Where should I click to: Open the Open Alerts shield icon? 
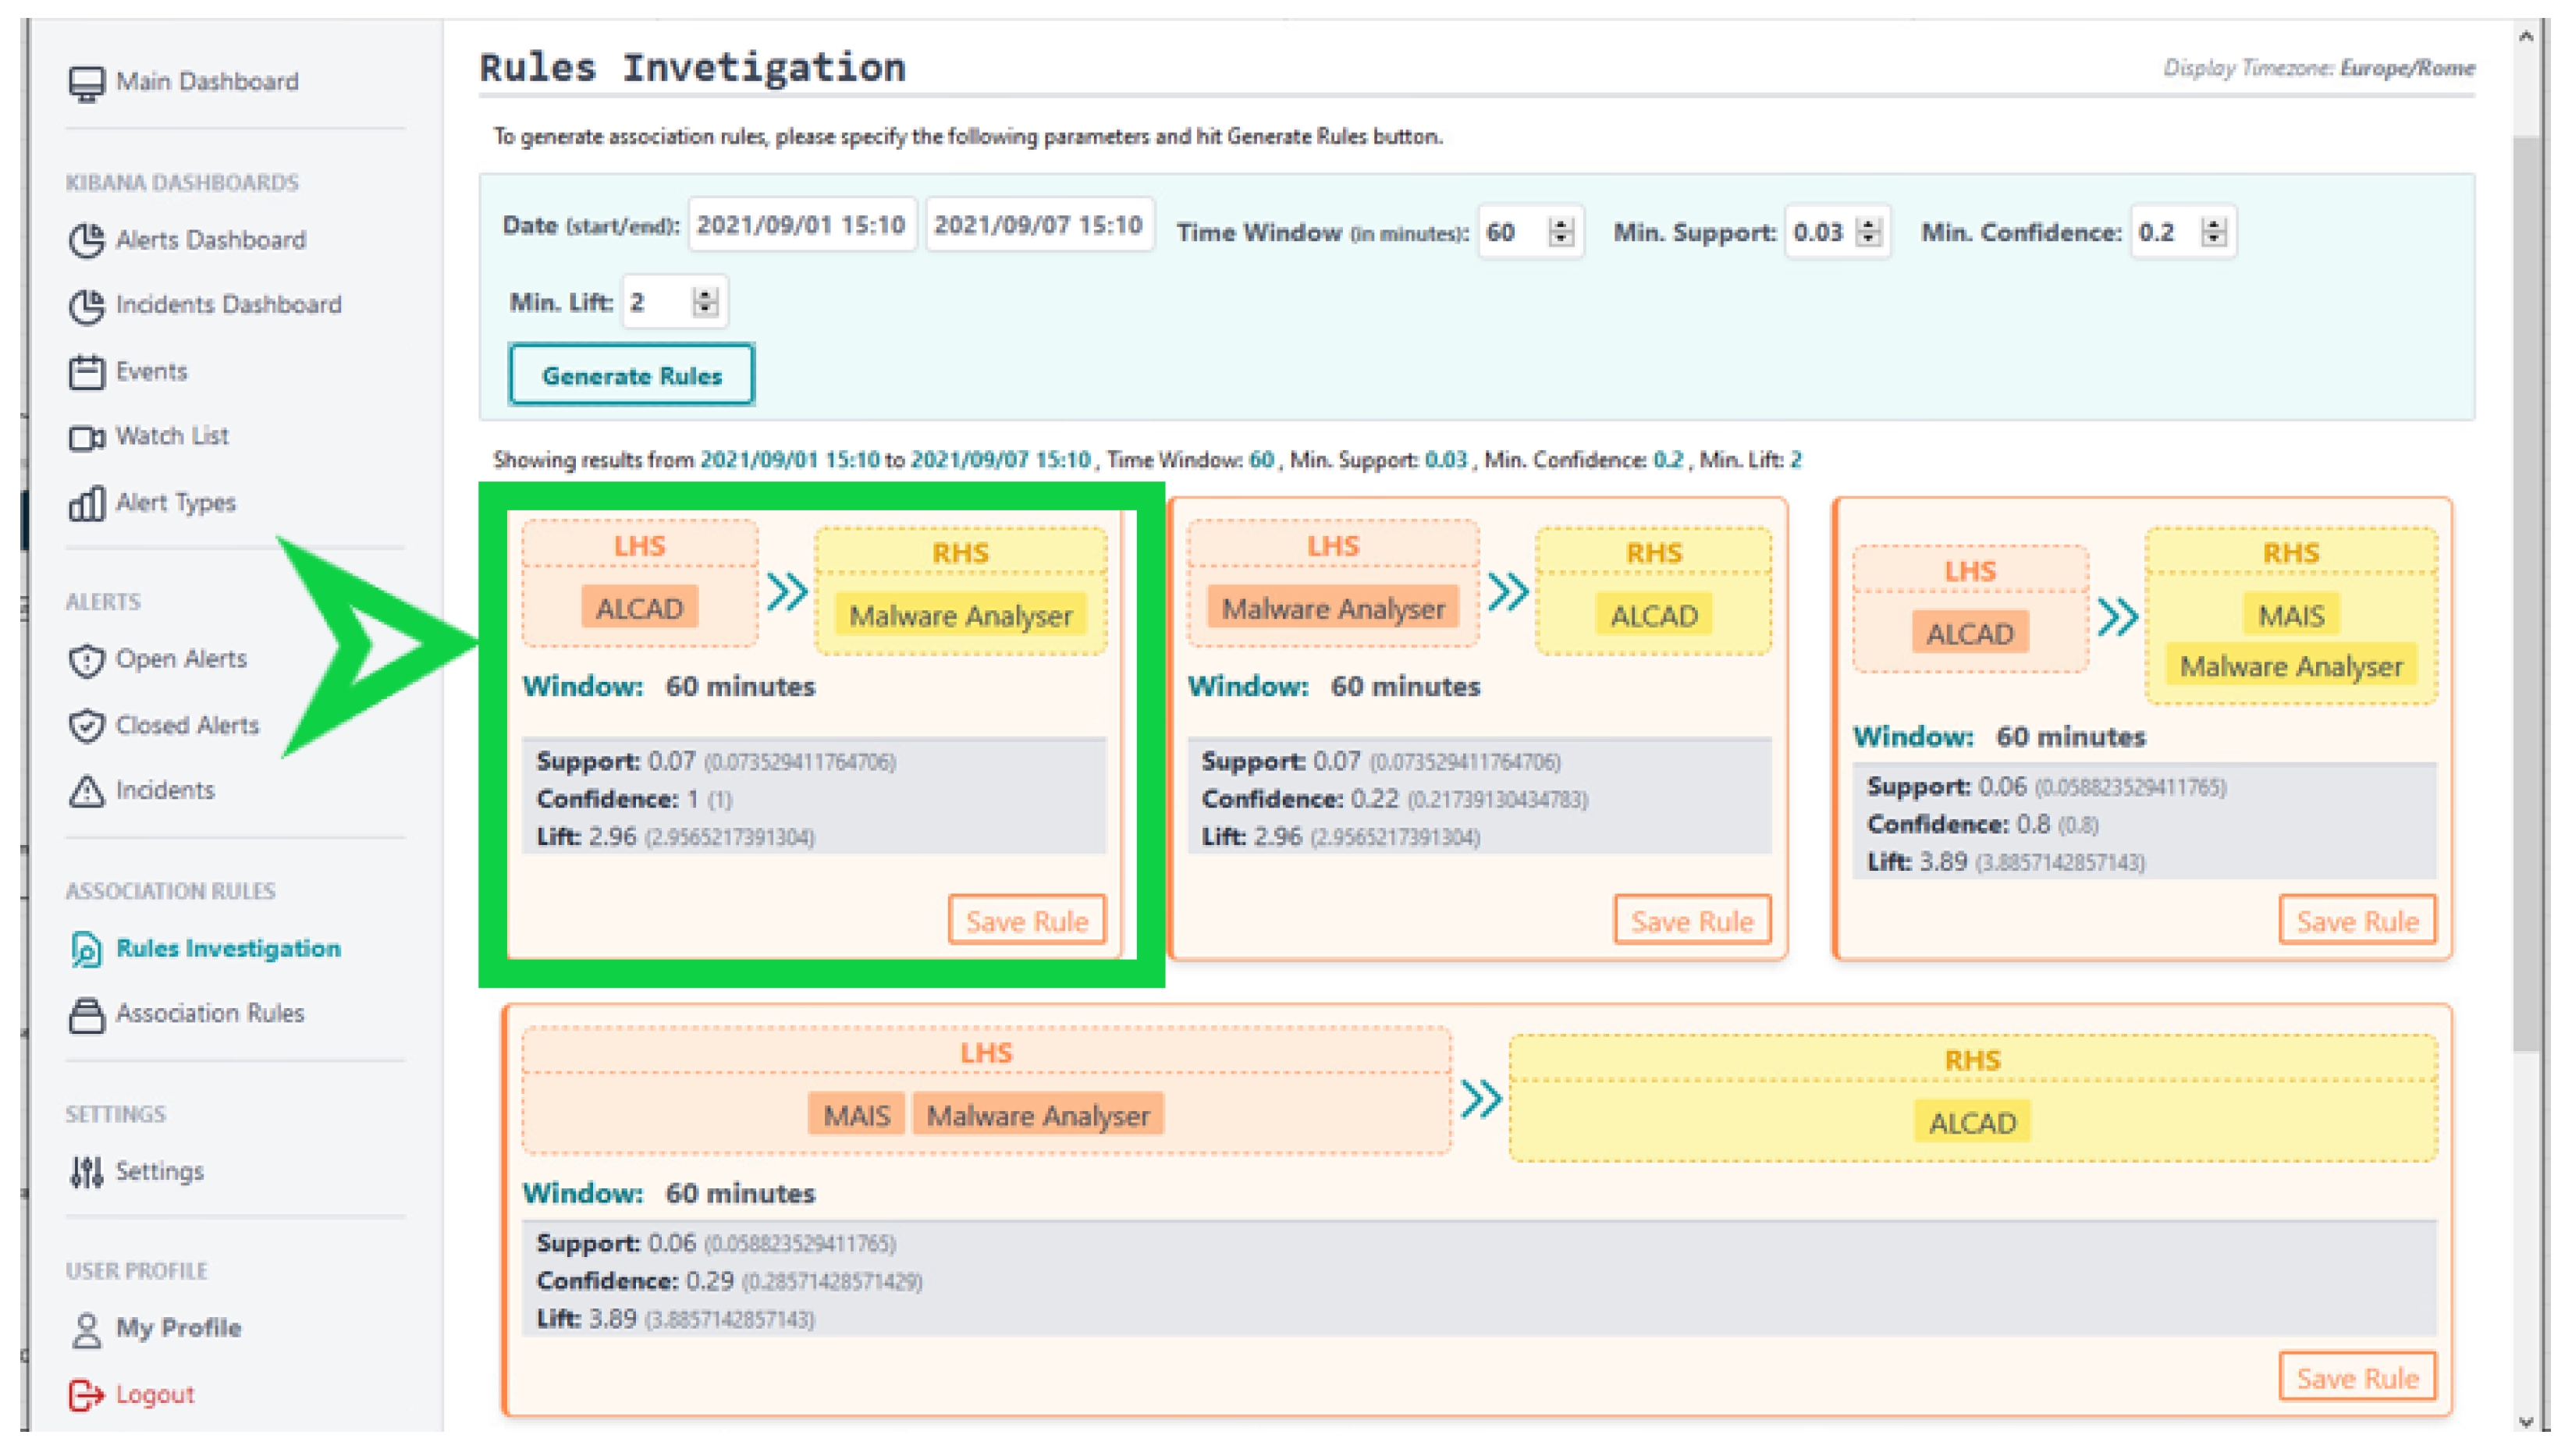pyautogui.click(x=86, y=660)
